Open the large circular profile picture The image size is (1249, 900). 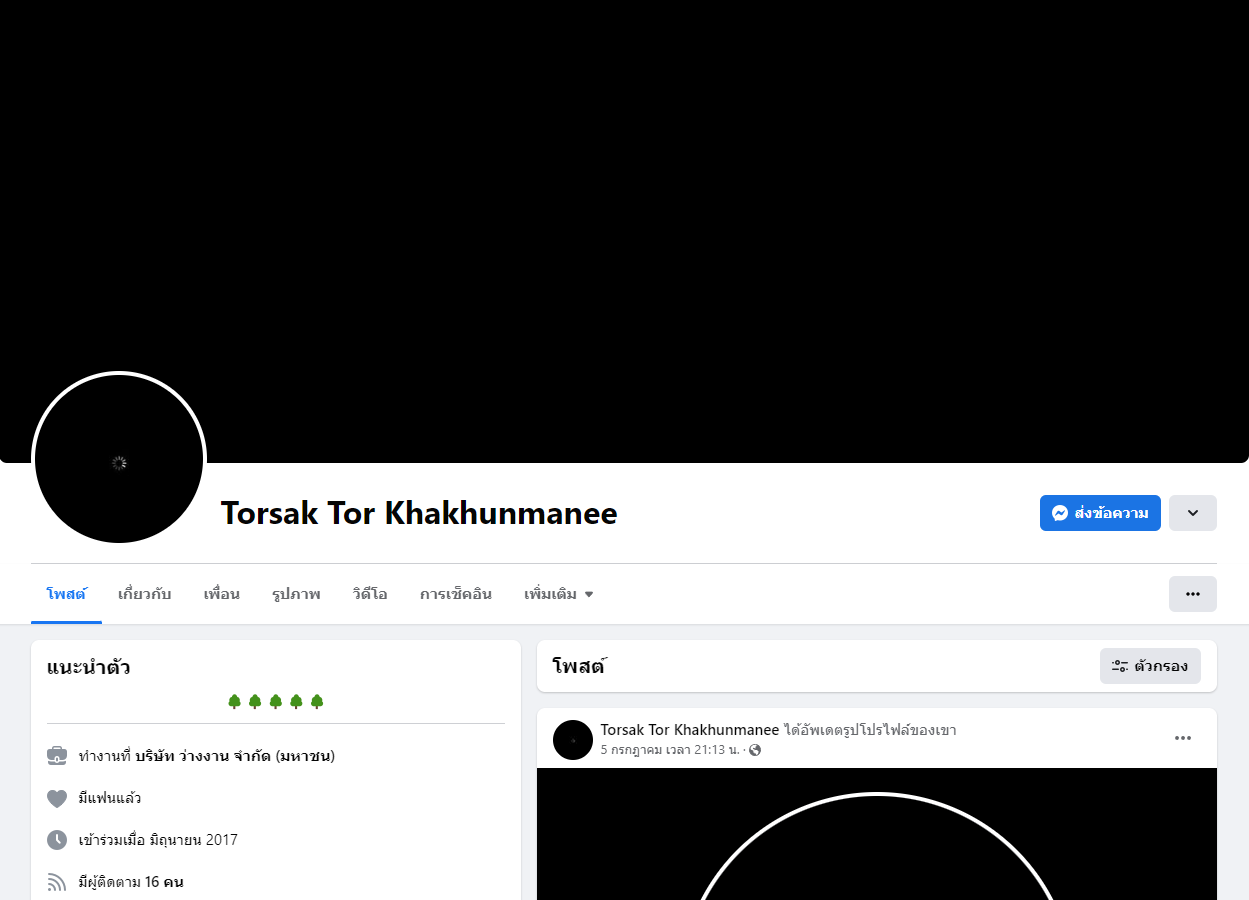coord(119,459)
